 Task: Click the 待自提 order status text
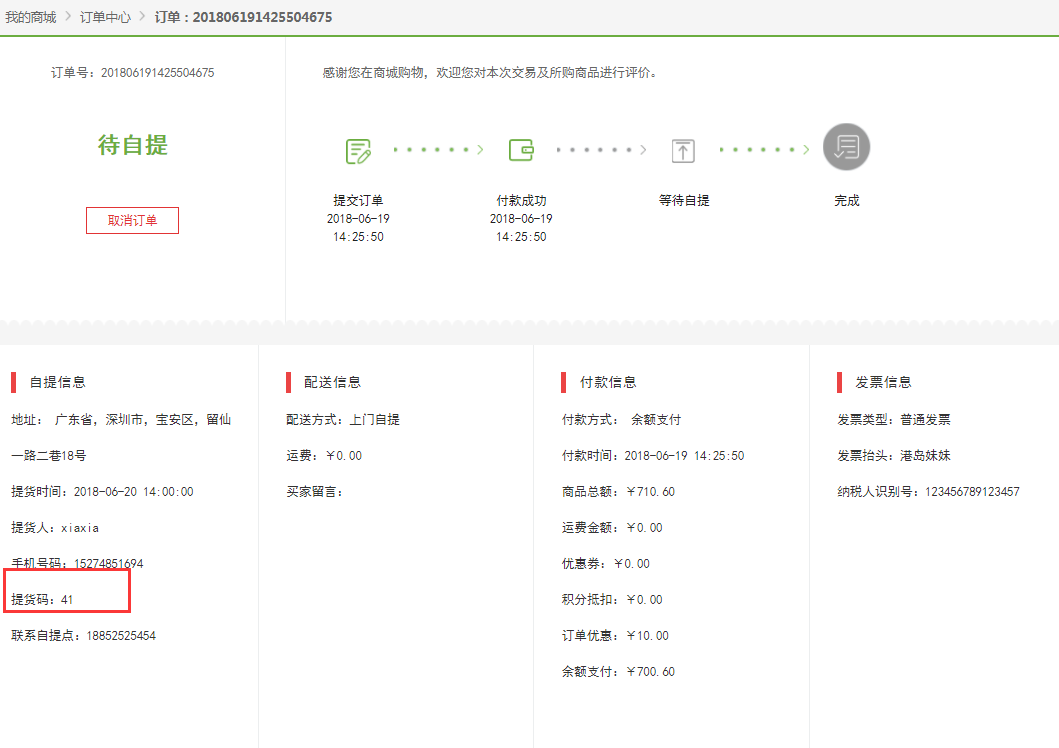point(132,145)
